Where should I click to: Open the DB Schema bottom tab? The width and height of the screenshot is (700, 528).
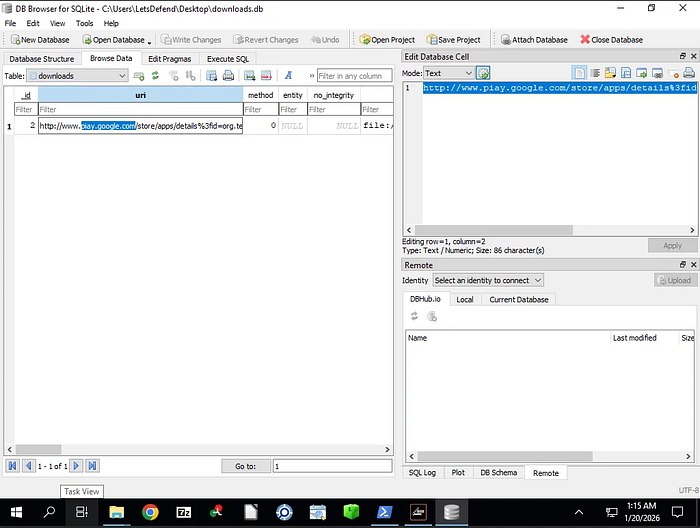[499, 473]
